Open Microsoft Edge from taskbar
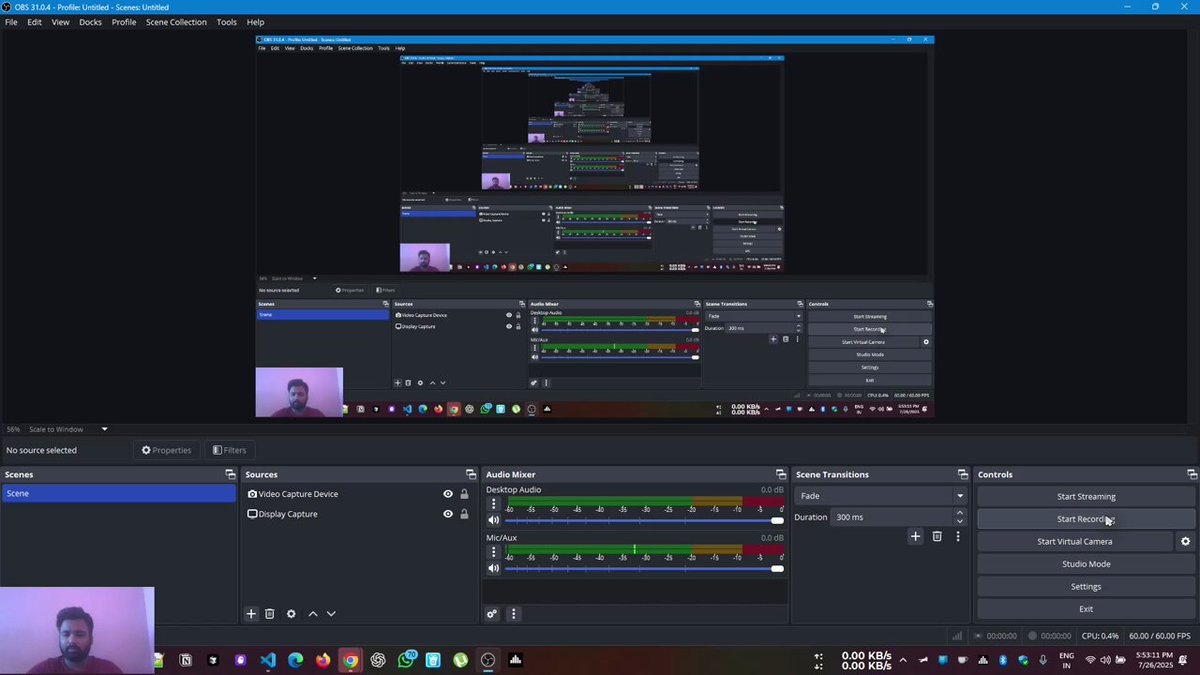The height and width of the screenshot is (675, 1200). pos(295,660)
